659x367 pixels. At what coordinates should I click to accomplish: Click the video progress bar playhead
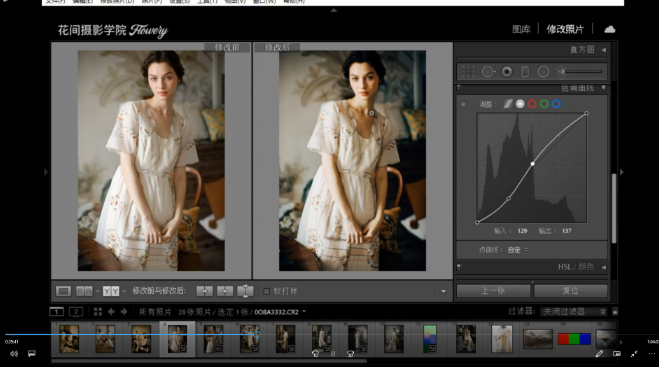[x=256, y=335]
